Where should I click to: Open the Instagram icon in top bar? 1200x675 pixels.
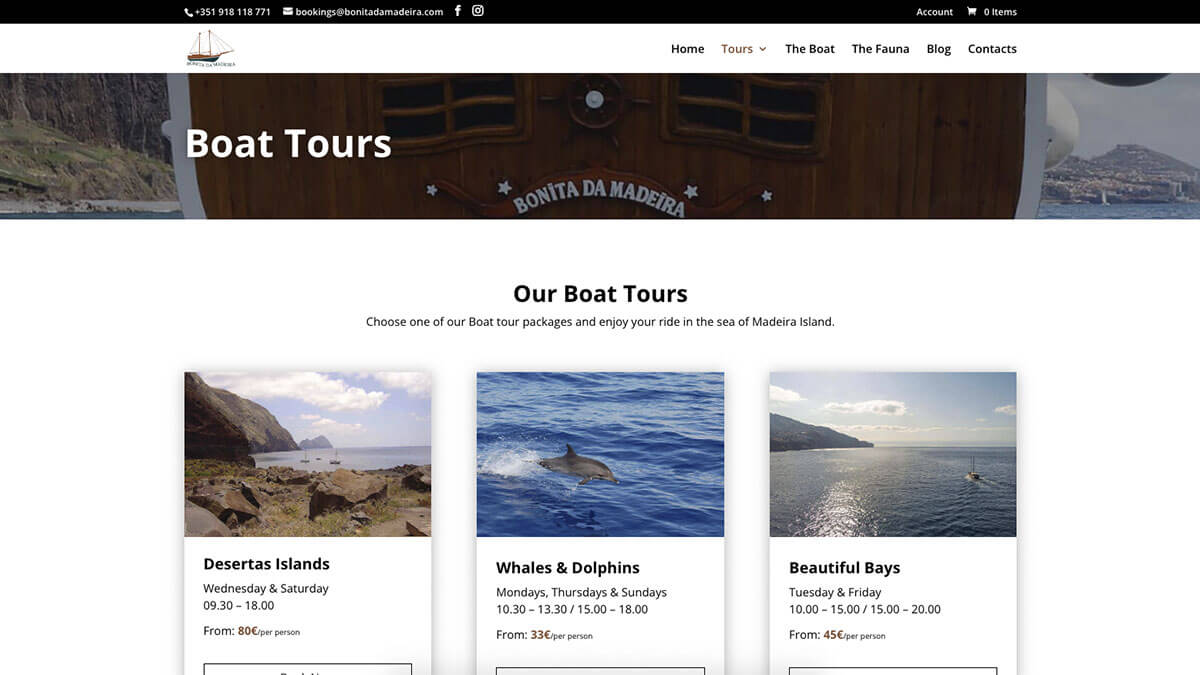point(478,11)
